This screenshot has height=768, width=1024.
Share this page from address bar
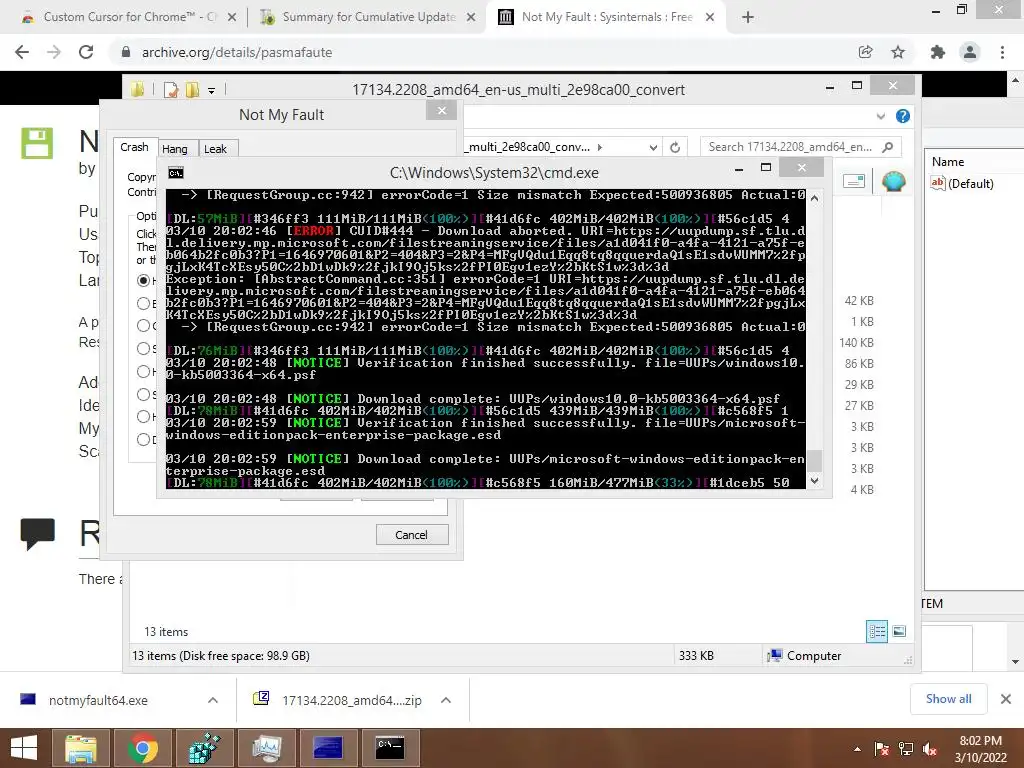pyautogui.click(x=865, y=52)
